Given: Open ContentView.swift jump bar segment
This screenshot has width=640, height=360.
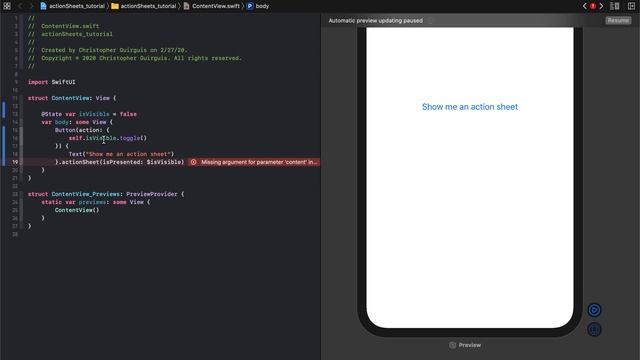Looking at the screenshot, I should [x=212, y=6].
